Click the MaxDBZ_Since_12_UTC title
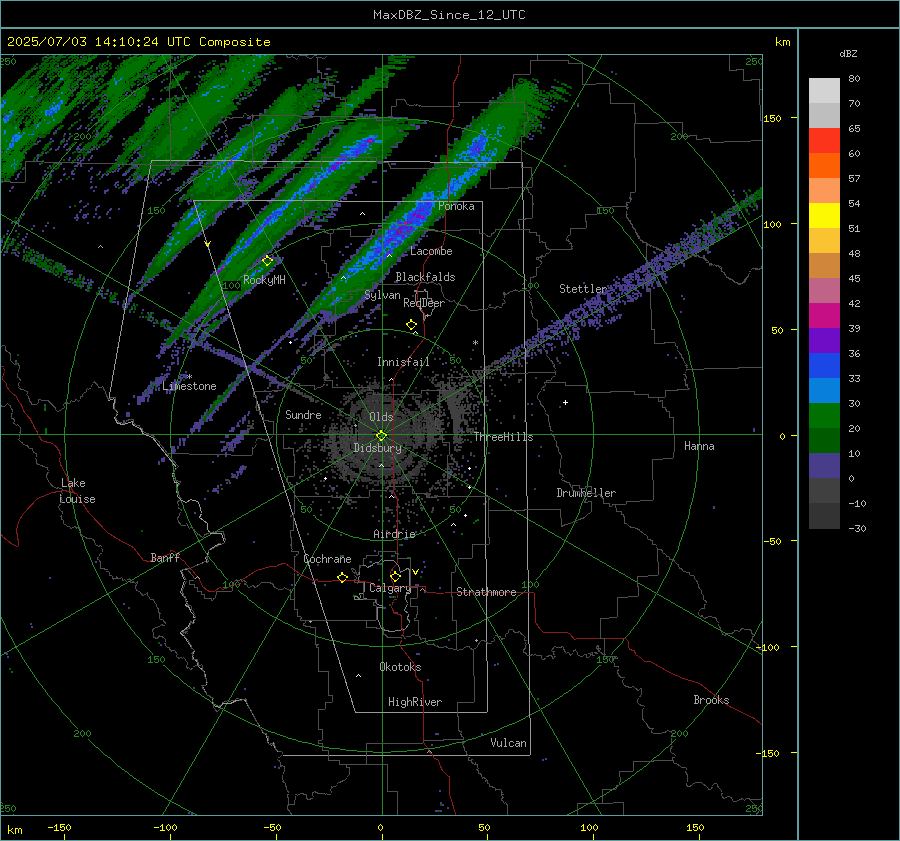 click(x=449, y=15)
